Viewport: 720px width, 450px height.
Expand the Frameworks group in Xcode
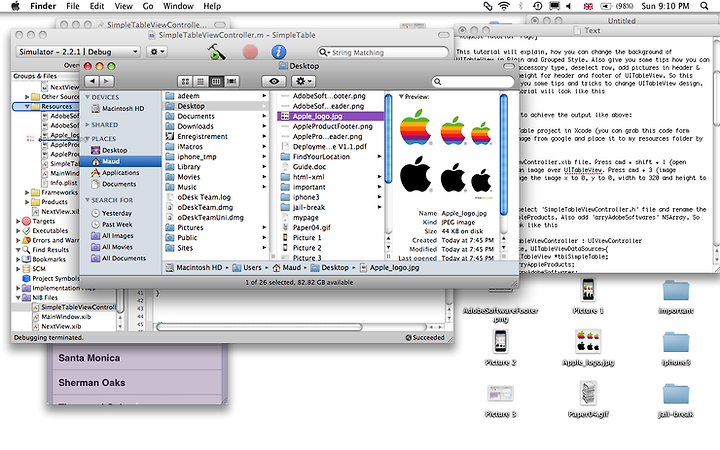pyautogui.click(x=27, y=192)
